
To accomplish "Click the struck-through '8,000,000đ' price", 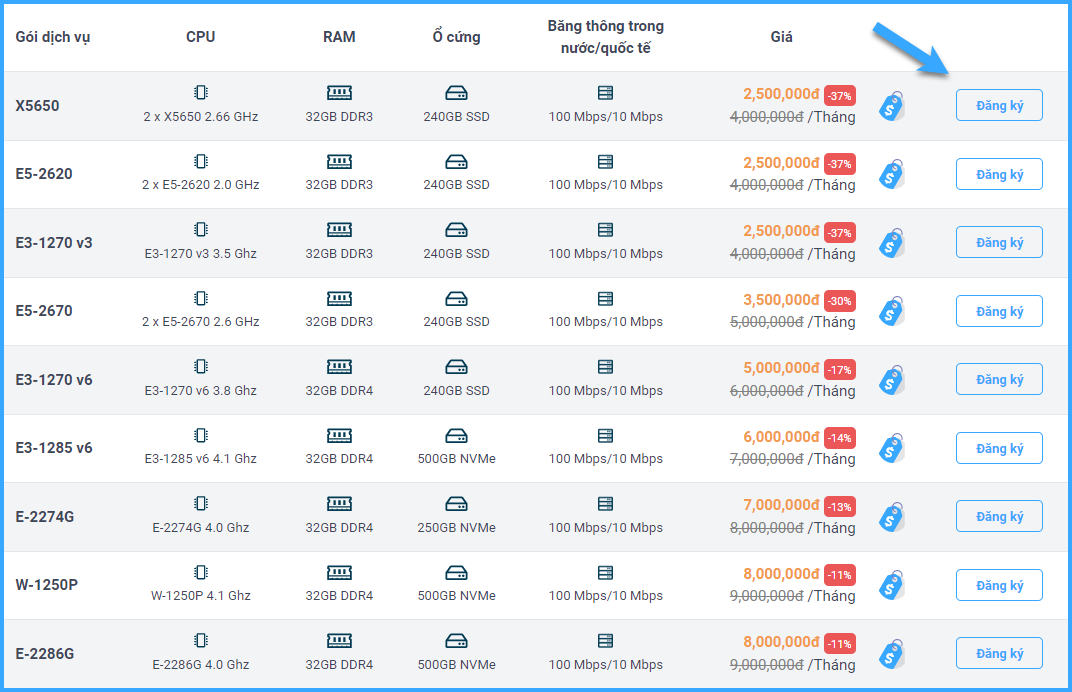I will tap(766, 528).
